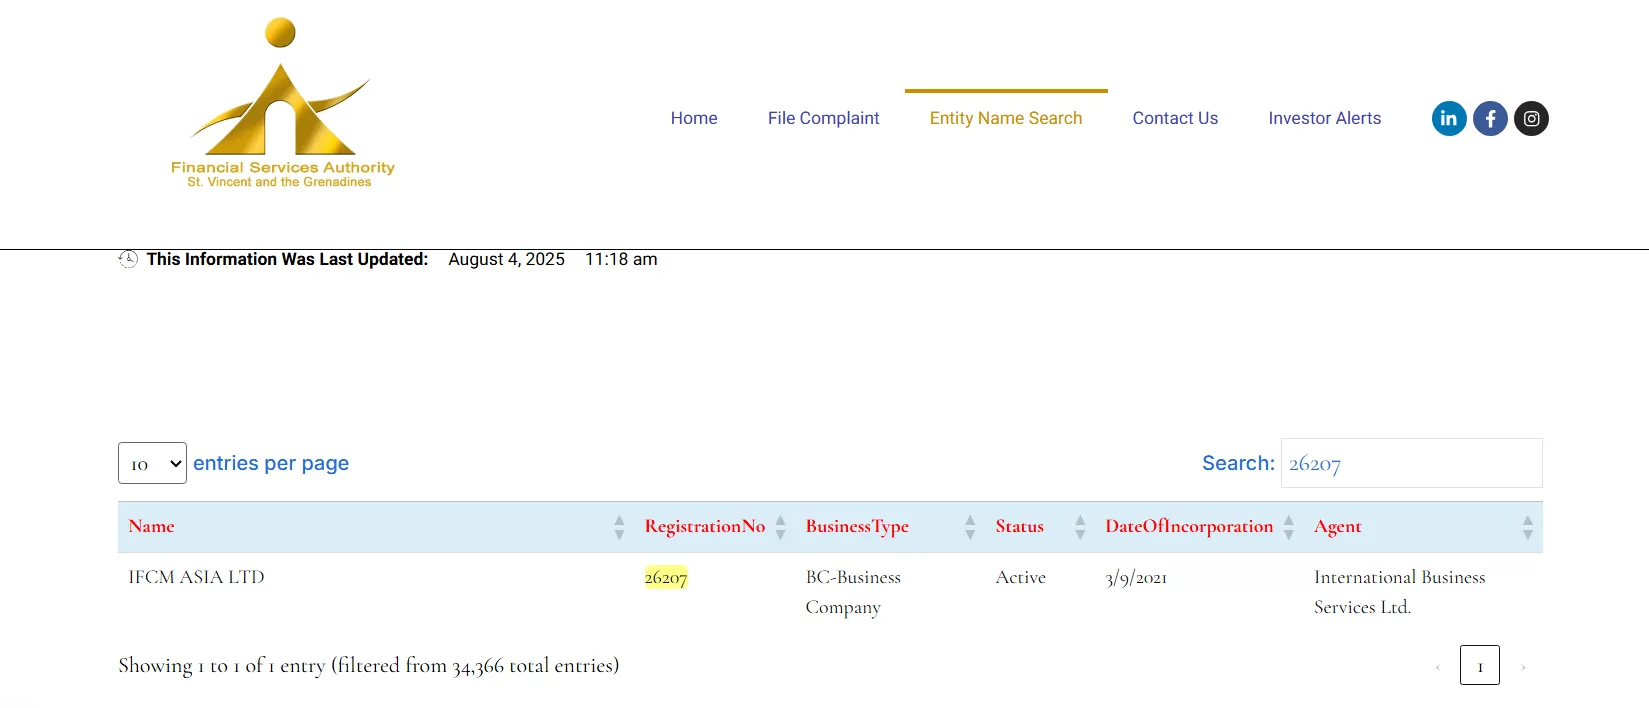Sort by DateOfIncorporation column arrows
1649x708 pixels.
click(1289, 527)
